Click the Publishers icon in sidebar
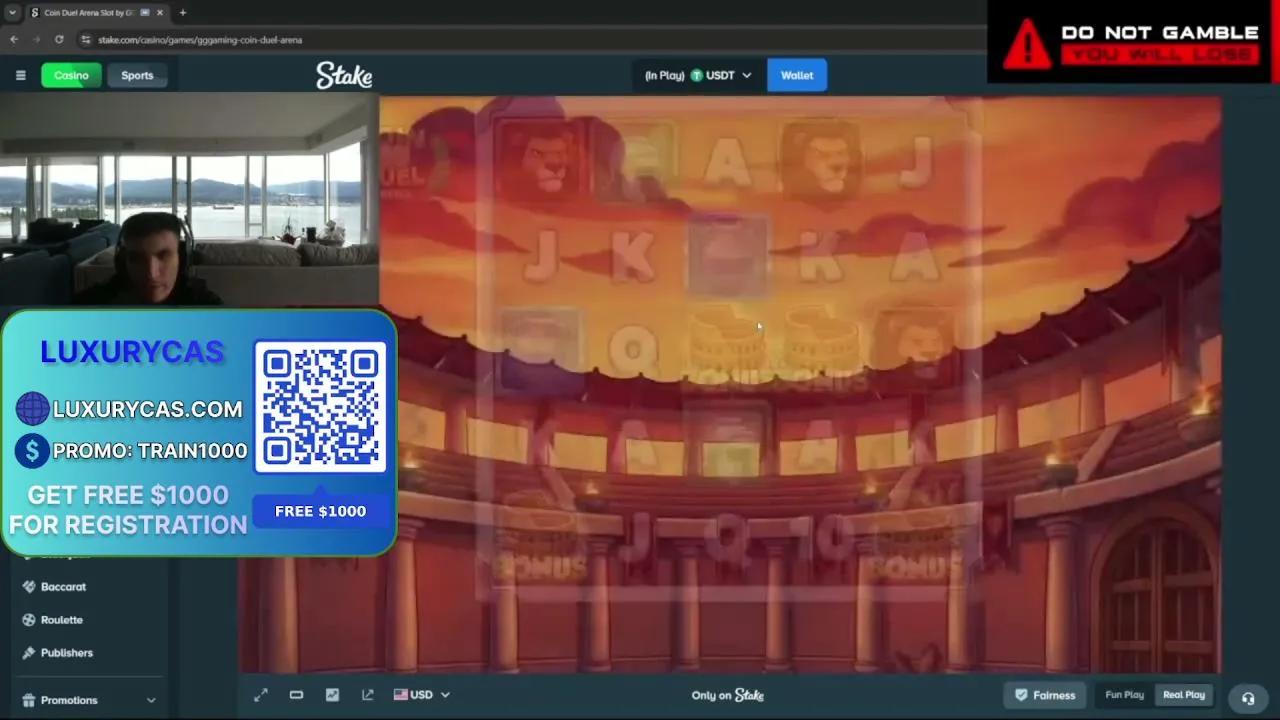This screenshot has width=1280, height=720. point(29,653)
